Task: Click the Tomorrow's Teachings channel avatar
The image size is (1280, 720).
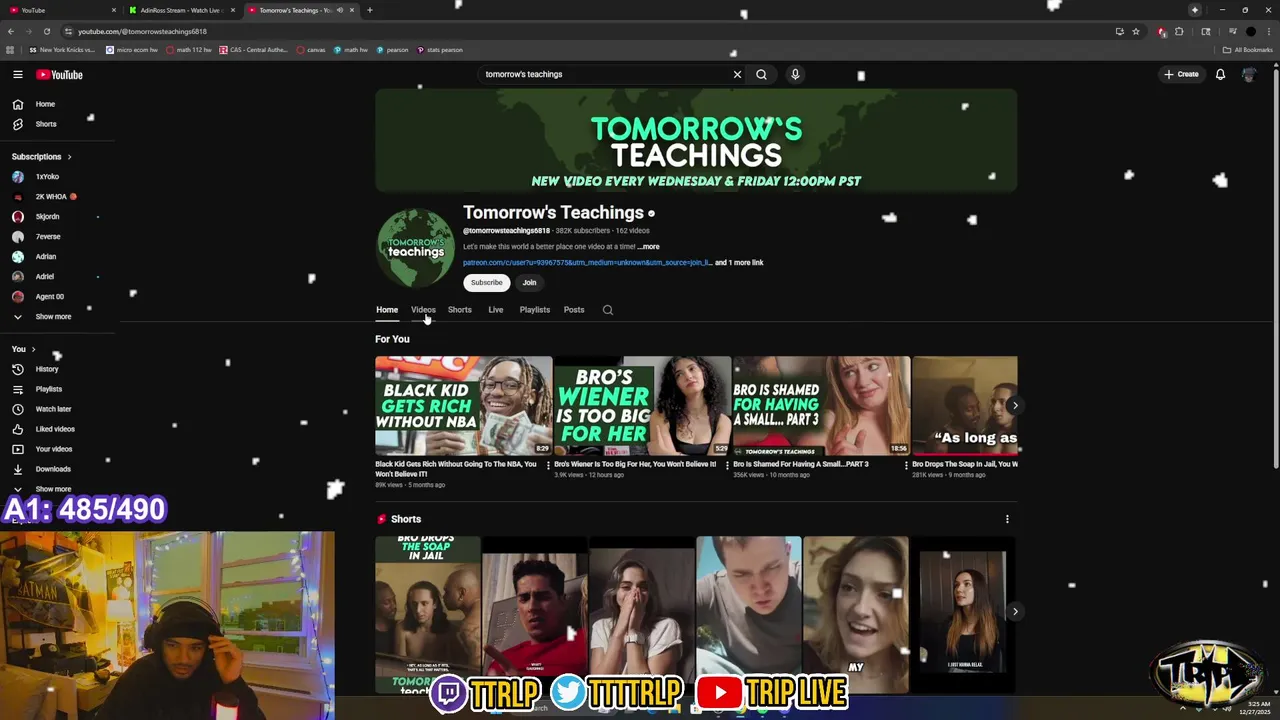Action: click(415, 247)
